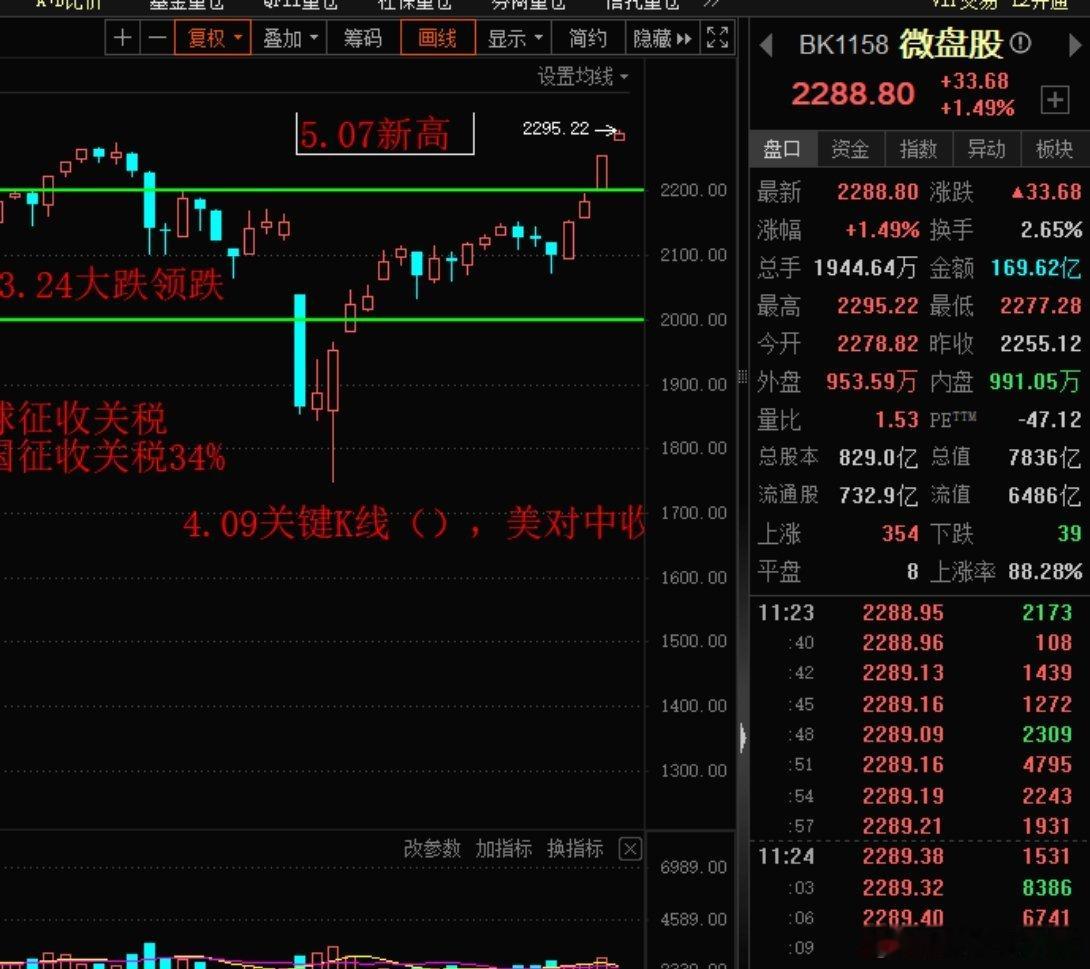1090x969 pixels.
Task: Add 微盘股 to watchlist with plus icon
Action: coord(1055,100)
